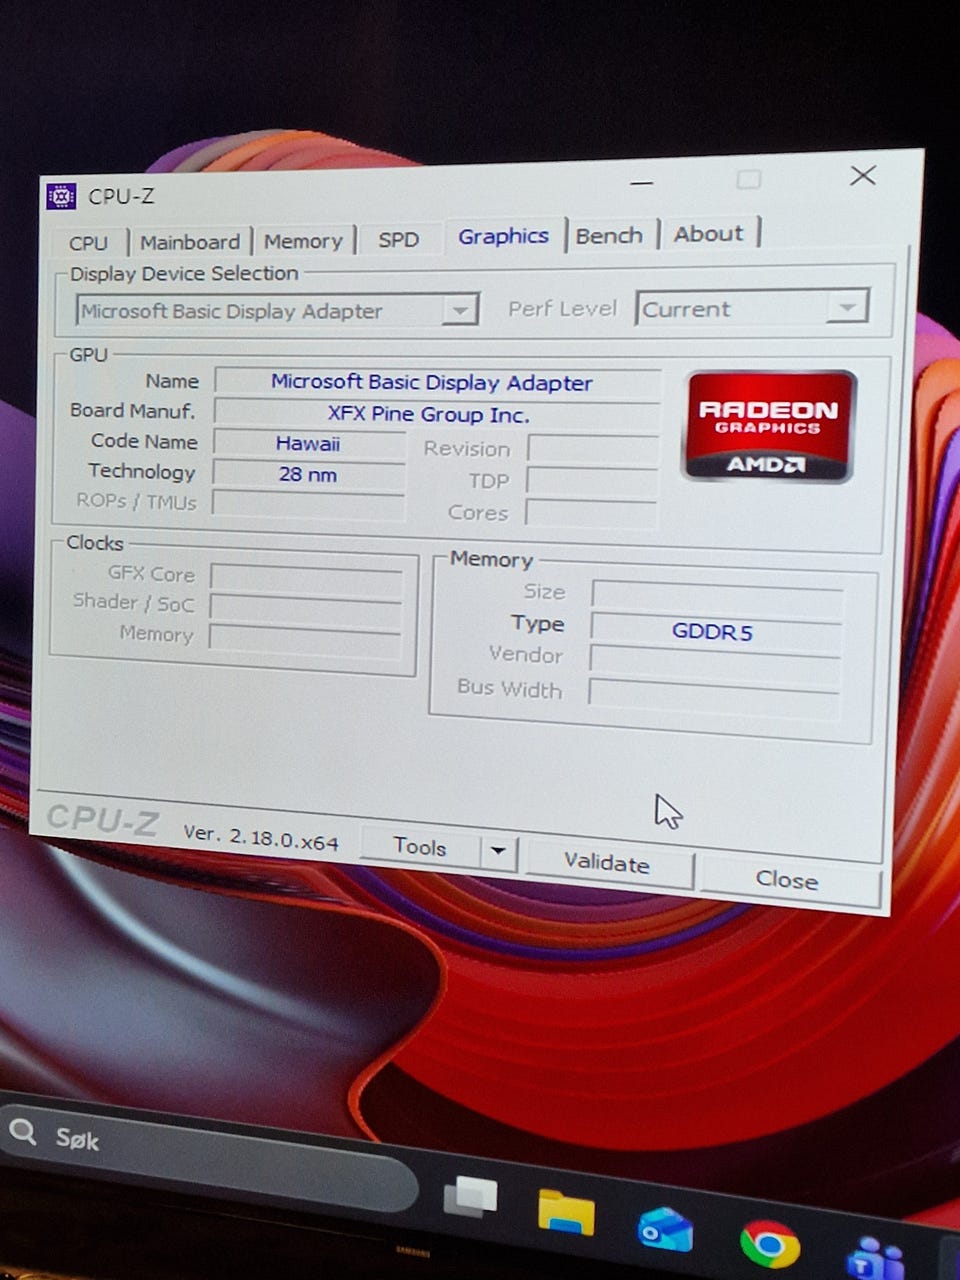Switch to the Bench tab
The height and width of the screenshot is (1280, 960).
610,235
